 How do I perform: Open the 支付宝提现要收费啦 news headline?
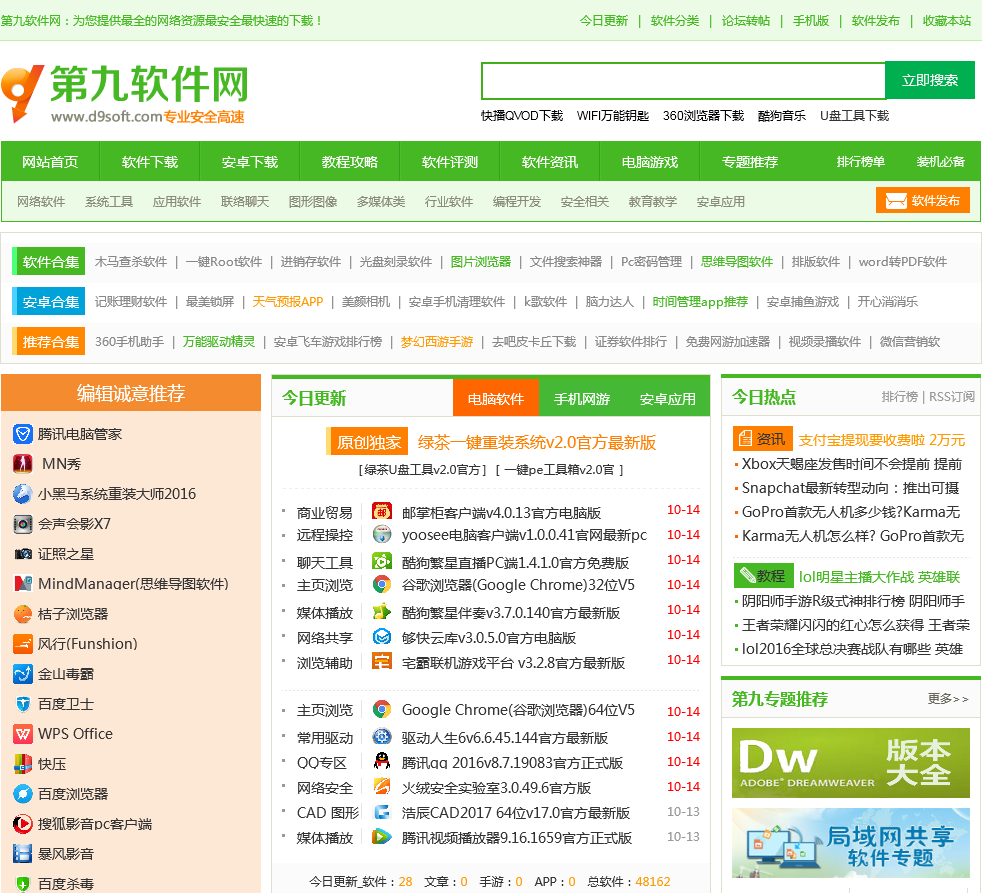tap(881, 440)
